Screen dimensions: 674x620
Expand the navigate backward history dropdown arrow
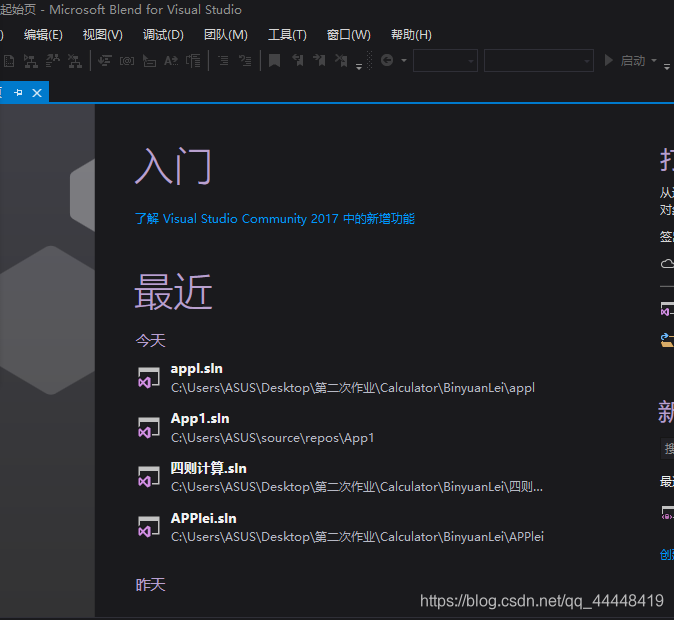pyautogui.click(x=404, y=60)
